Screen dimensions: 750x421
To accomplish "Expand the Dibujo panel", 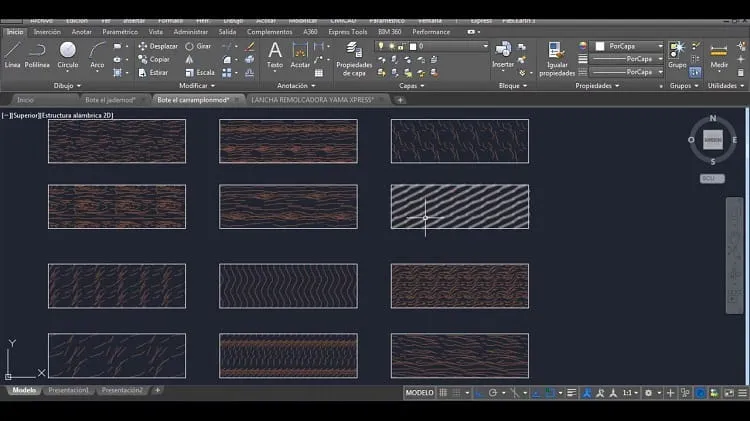I will click(x=67, y=86).
